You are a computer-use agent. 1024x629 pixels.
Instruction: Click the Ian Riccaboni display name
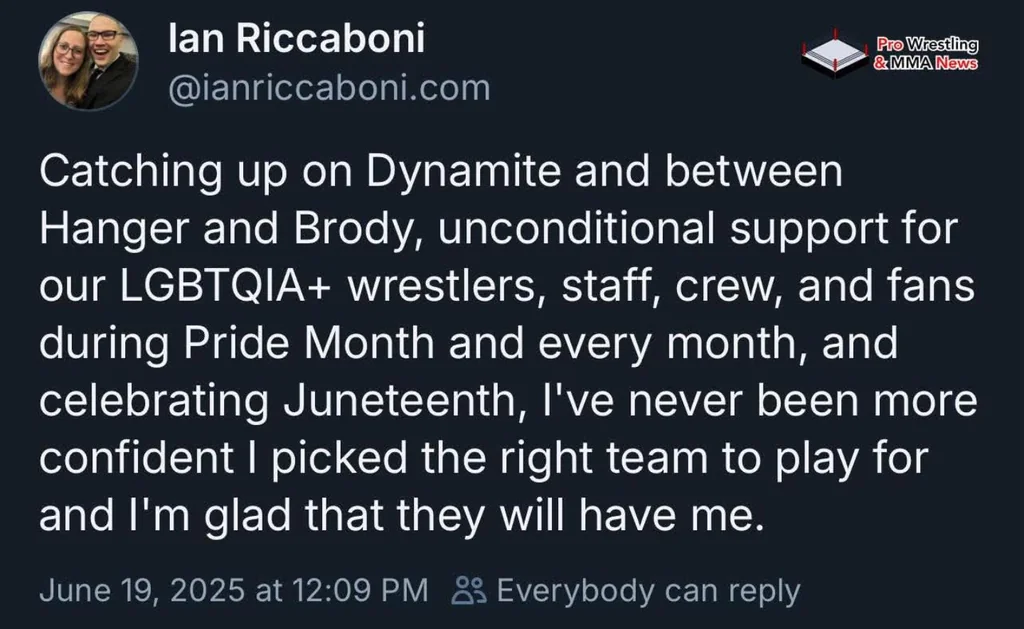296,38
